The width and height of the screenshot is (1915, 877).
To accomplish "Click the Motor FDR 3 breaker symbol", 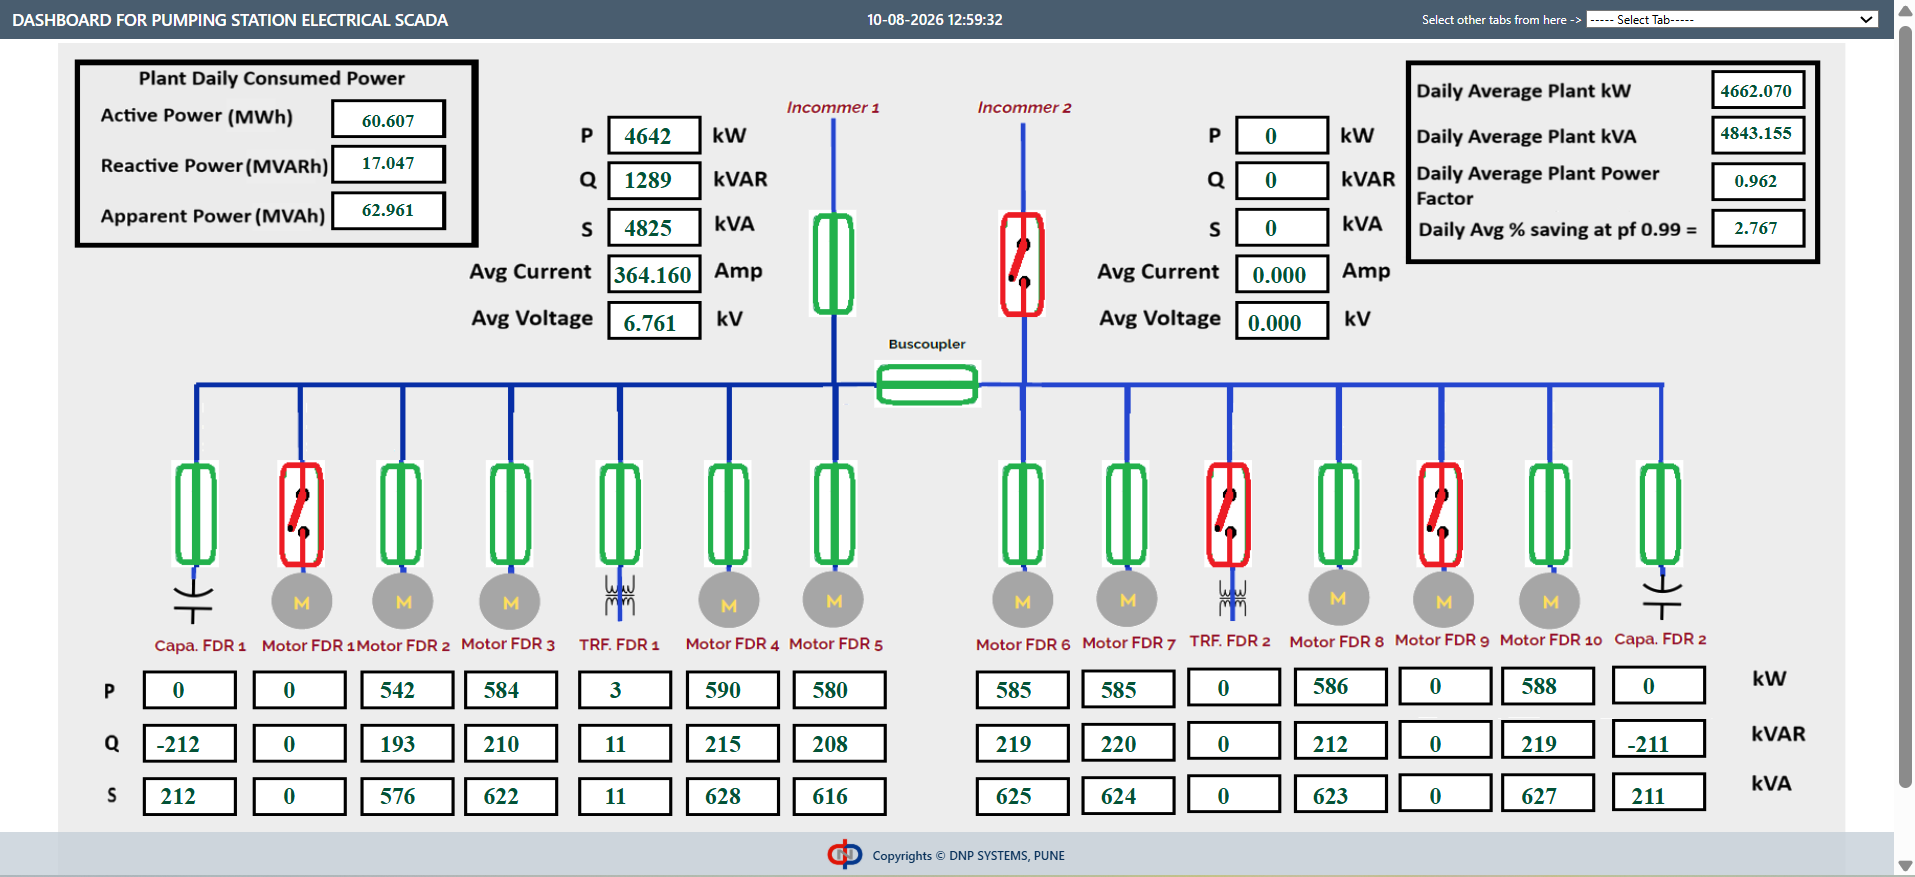I will click(510, 514).
